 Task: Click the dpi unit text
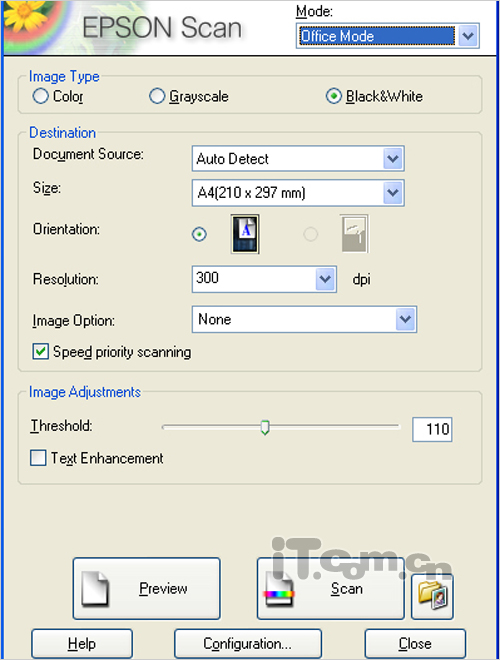362,279
